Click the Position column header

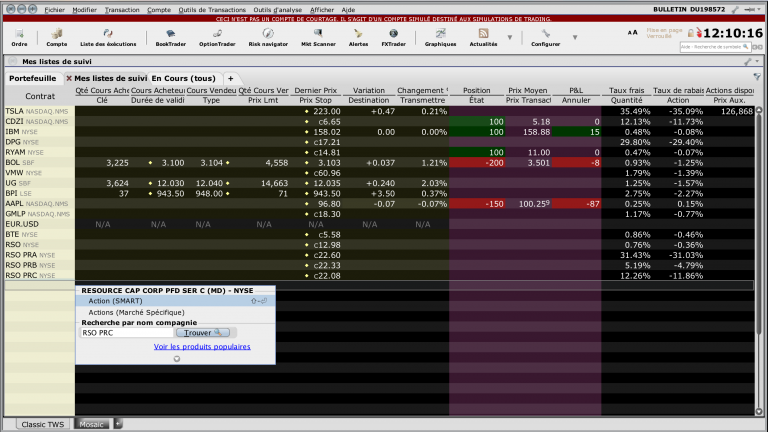[x=477, y=91]
